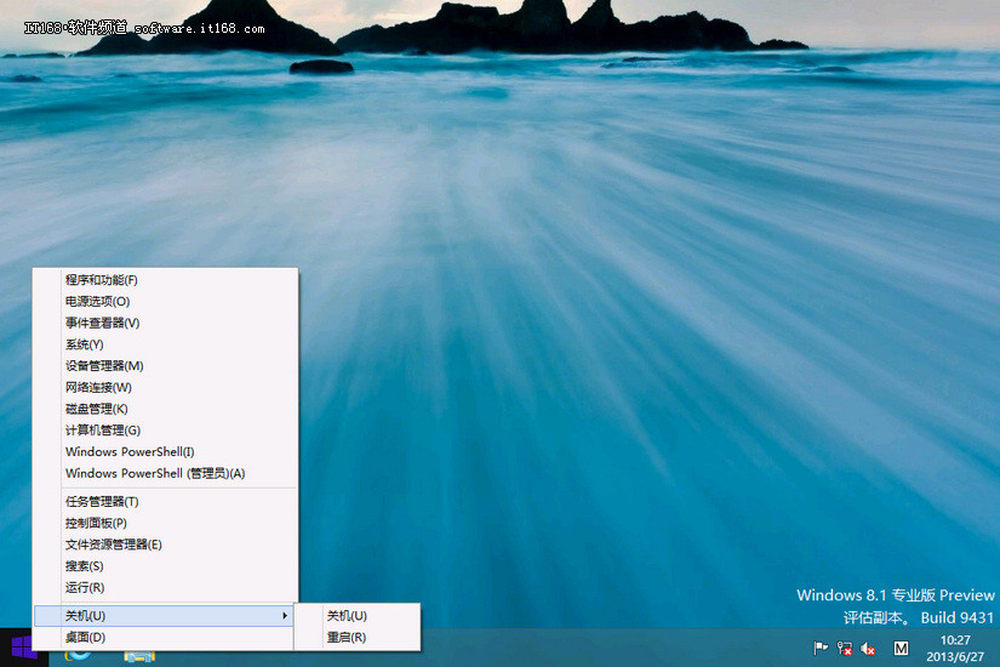Screen dimensions: 1000x667
Task: Open 控制面板(P) from the menu
Action: 94,523
